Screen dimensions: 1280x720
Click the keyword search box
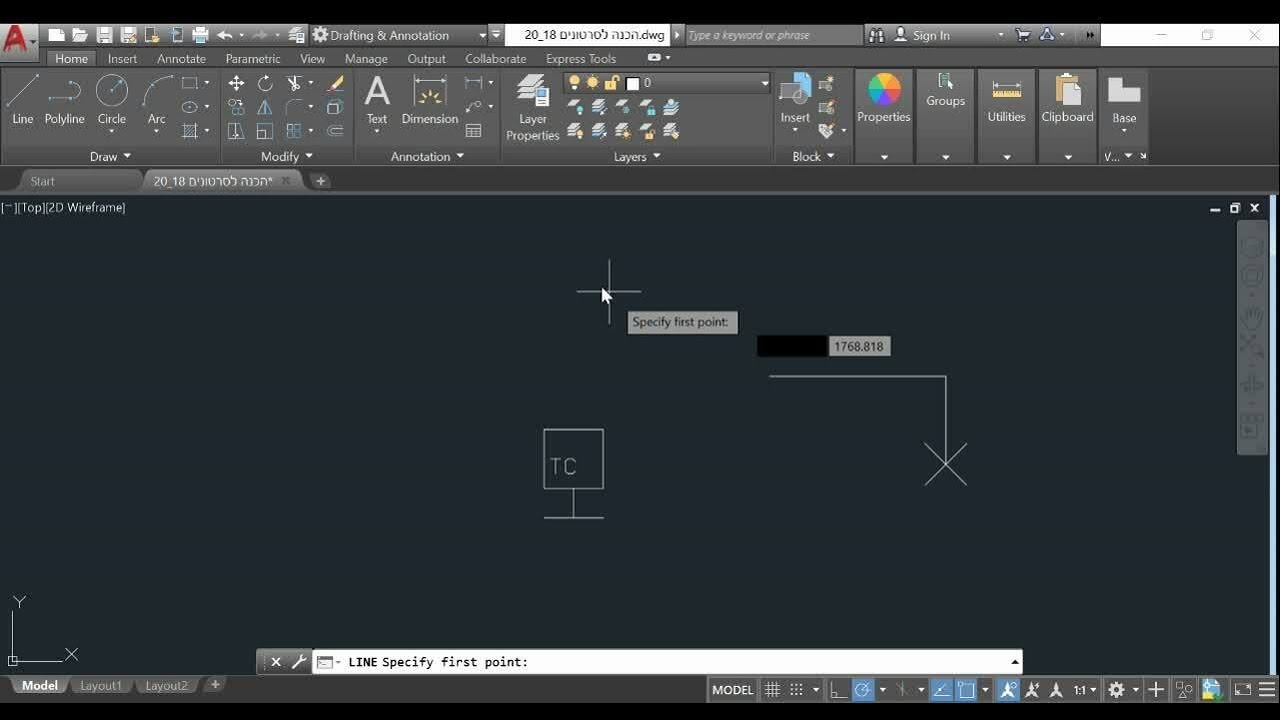pos(772,35)
